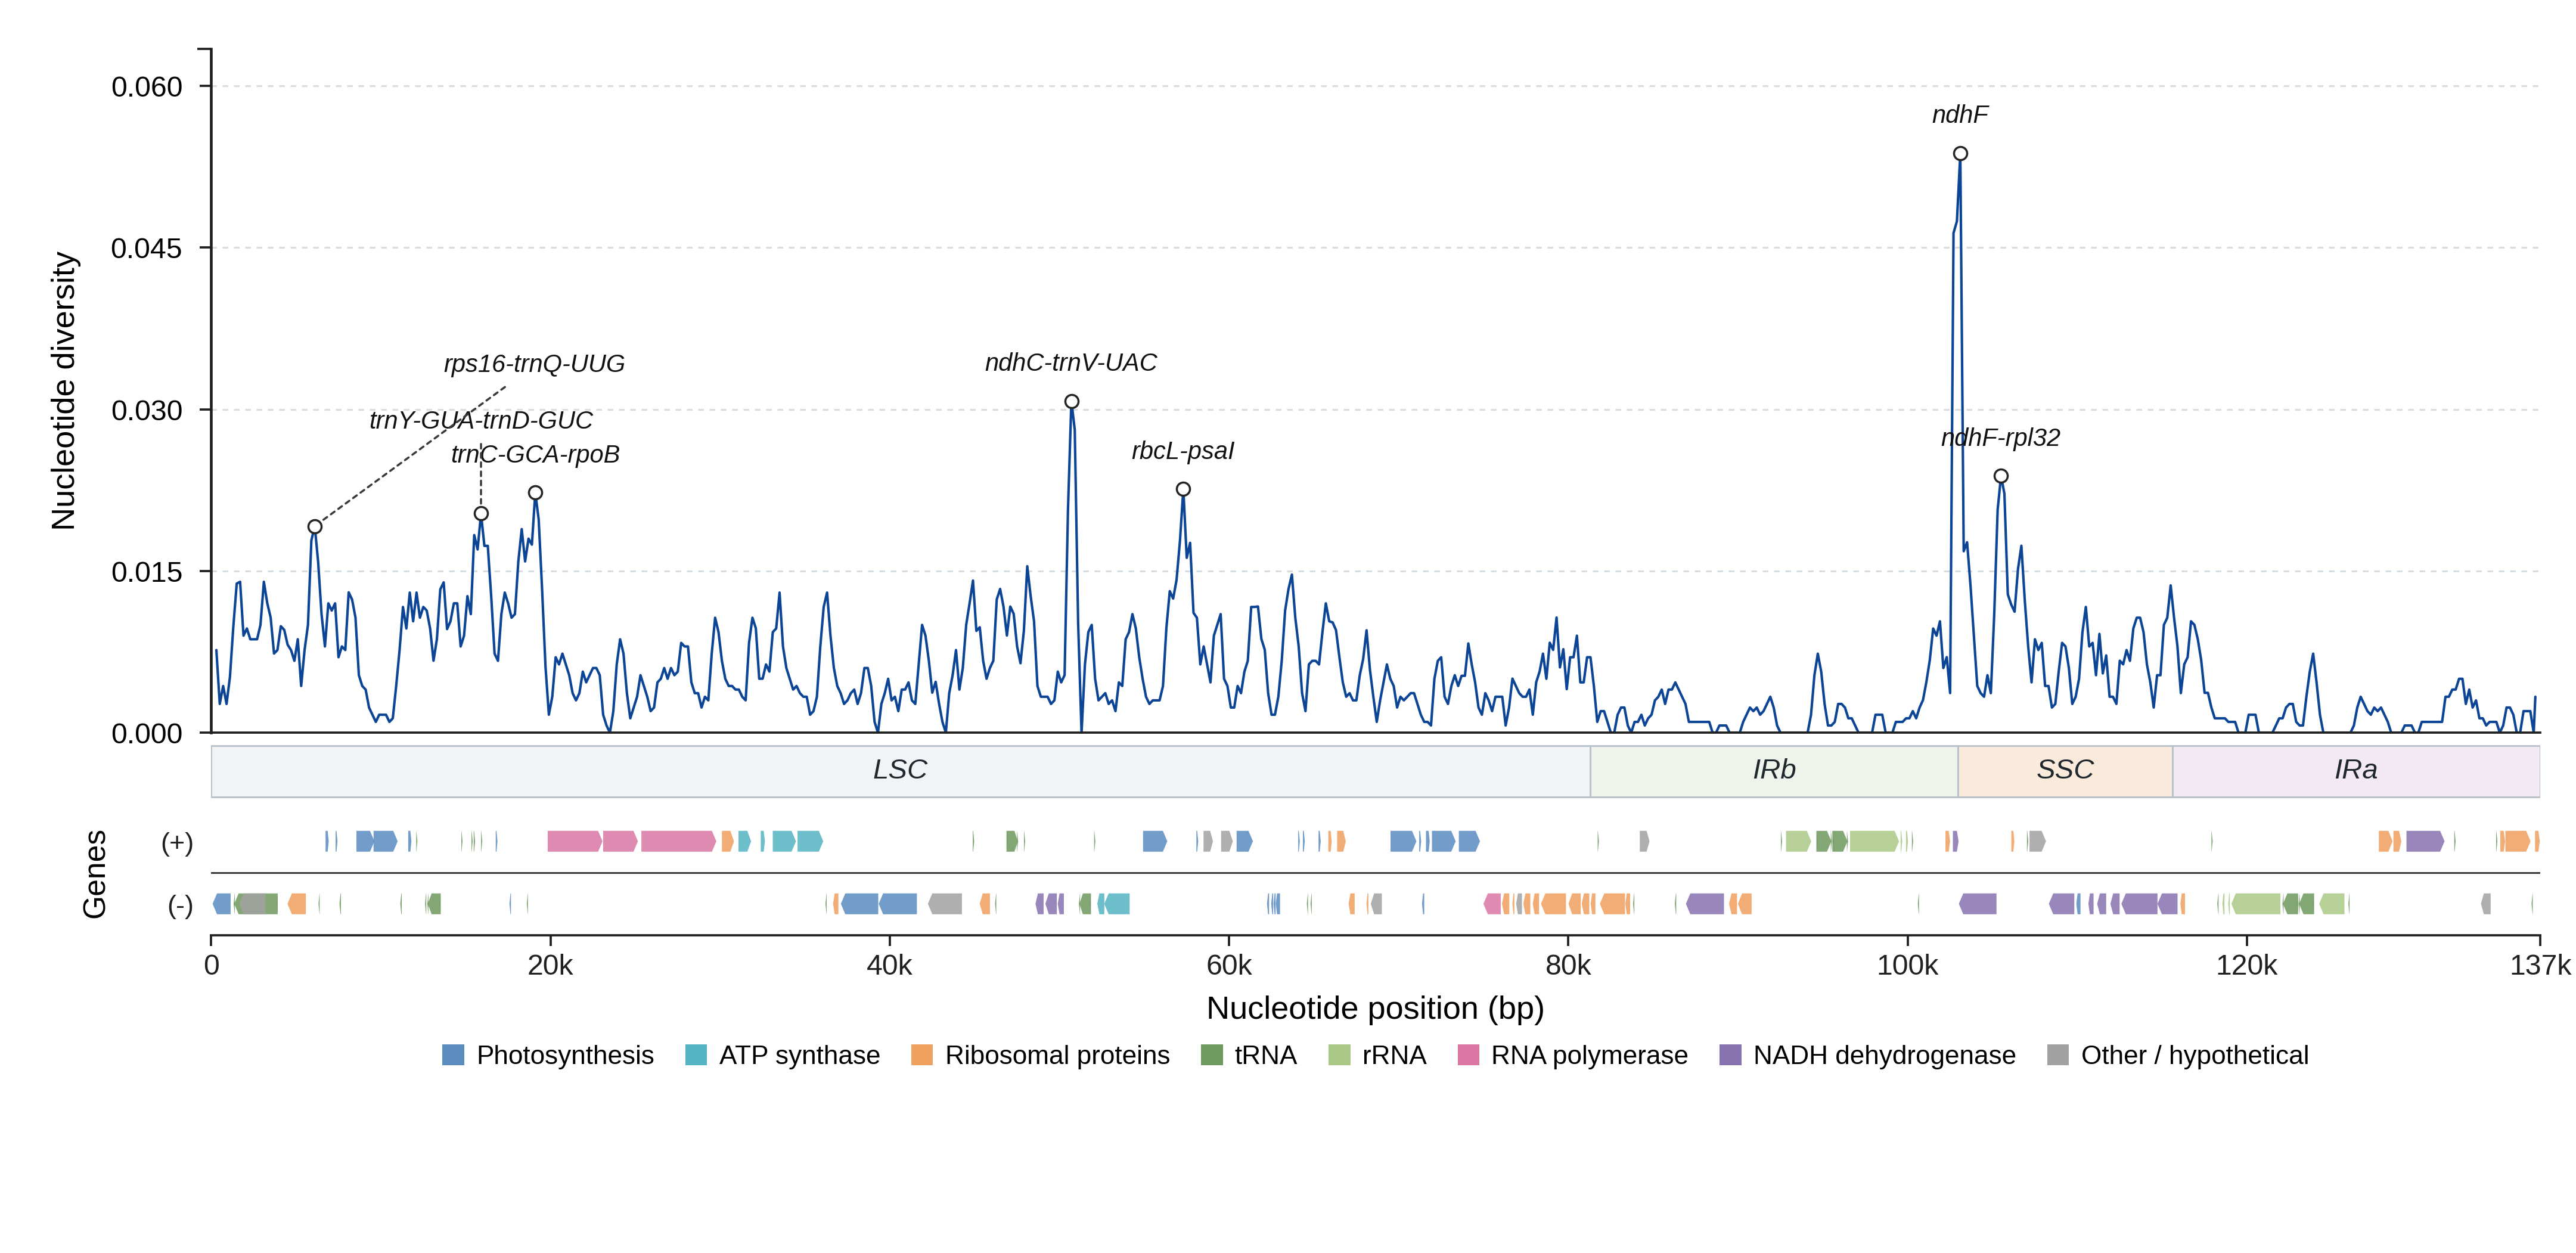Click the ndhC-trnV-UAC peak marker circle
This screenshot has width=2576, height=1253.
[1071, 401]
